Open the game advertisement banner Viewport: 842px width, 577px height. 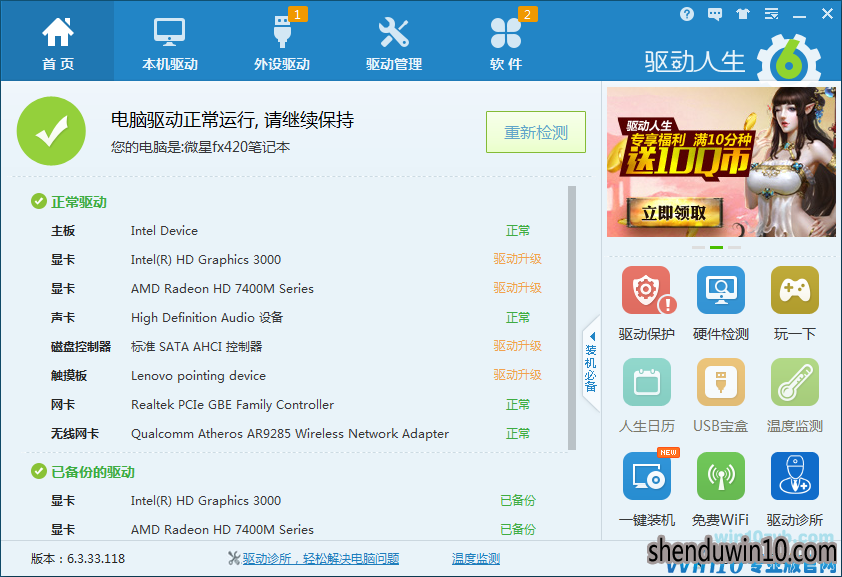coord(721,162)
